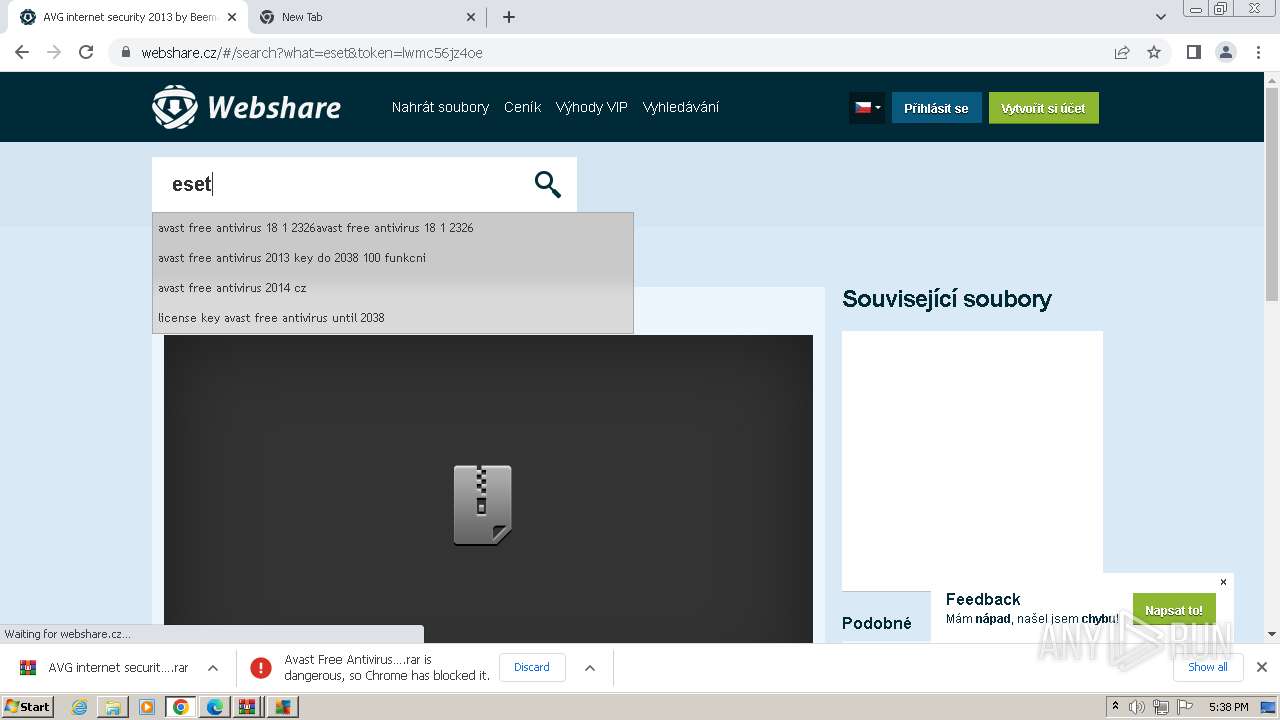Viewport: 1280px width, 720px height.
Task: Click the taskbar clock 5:38 PM
Action: tap(1228, 707)
